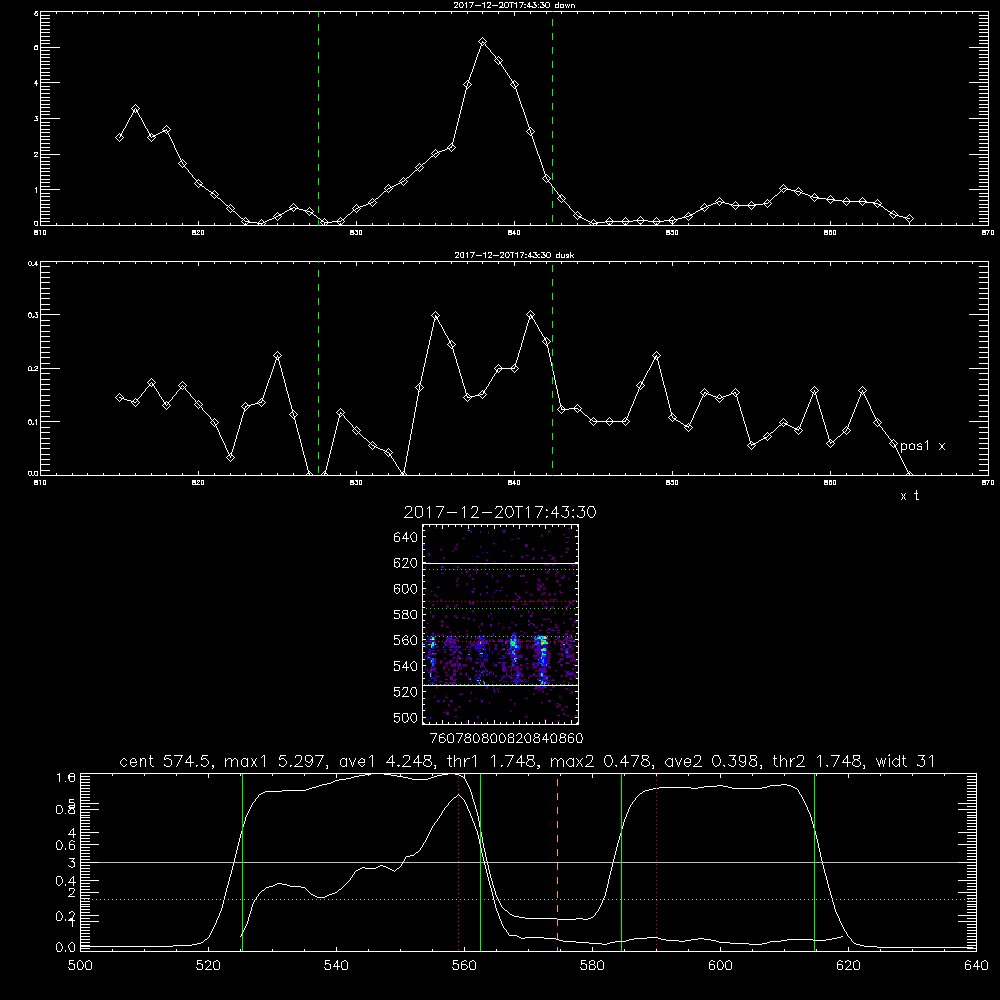
Task: Click the '640' x-axis label of bottom plot
Action: point(976,966)
